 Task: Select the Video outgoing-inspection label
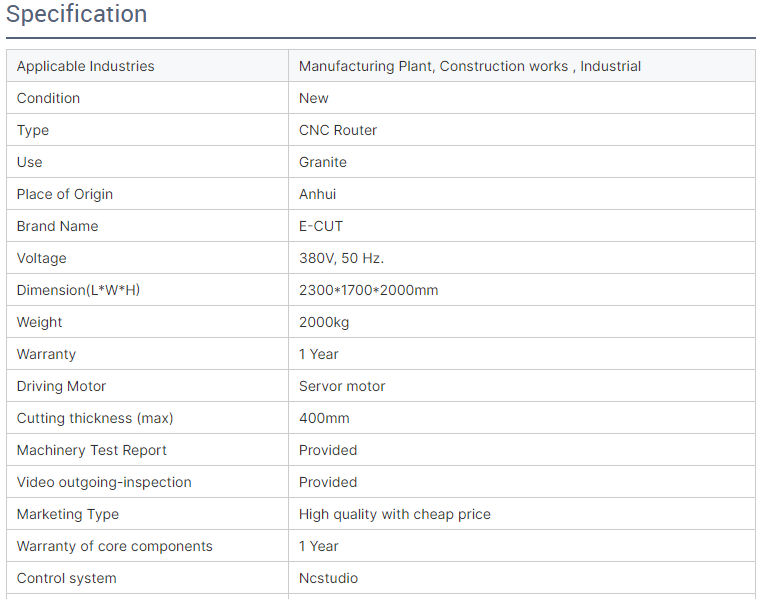coord(104,482)
